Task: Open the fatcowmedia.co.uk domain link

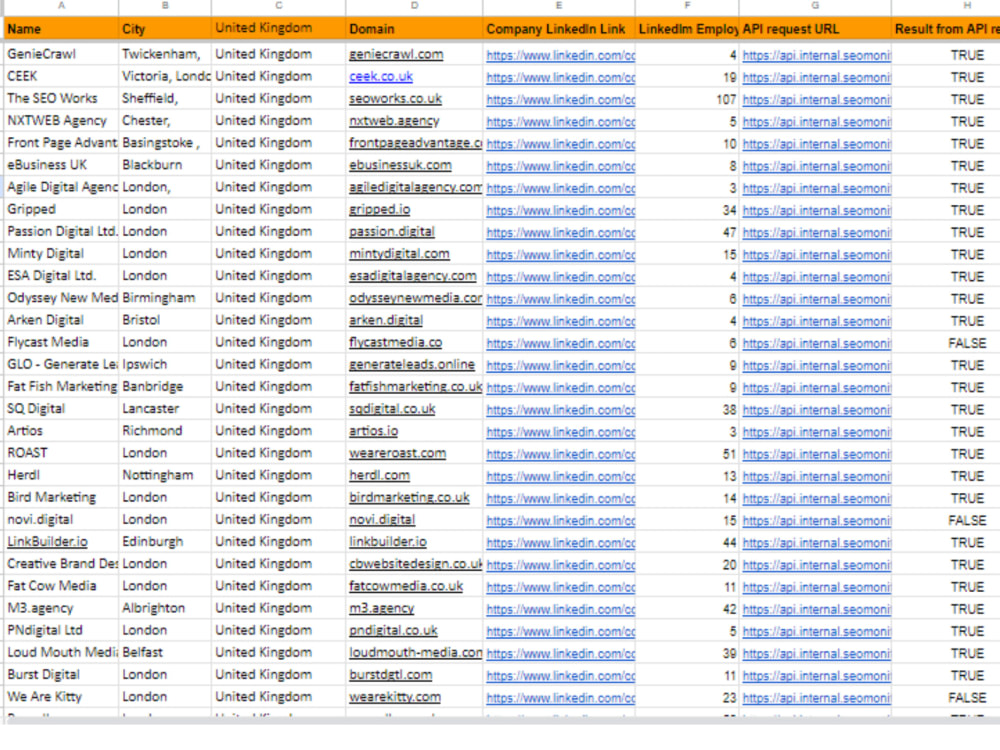Action: tap(406, 586)
